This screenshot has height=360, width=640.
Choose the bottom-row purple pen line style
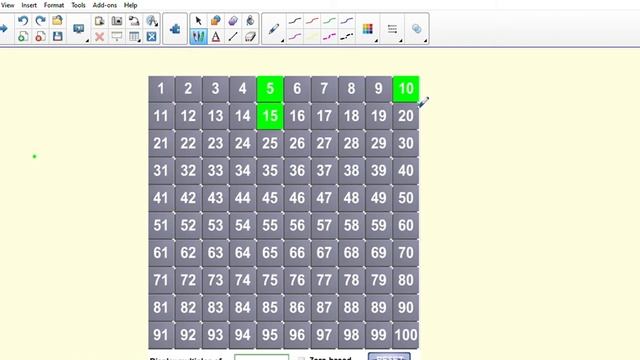(295, 37)
